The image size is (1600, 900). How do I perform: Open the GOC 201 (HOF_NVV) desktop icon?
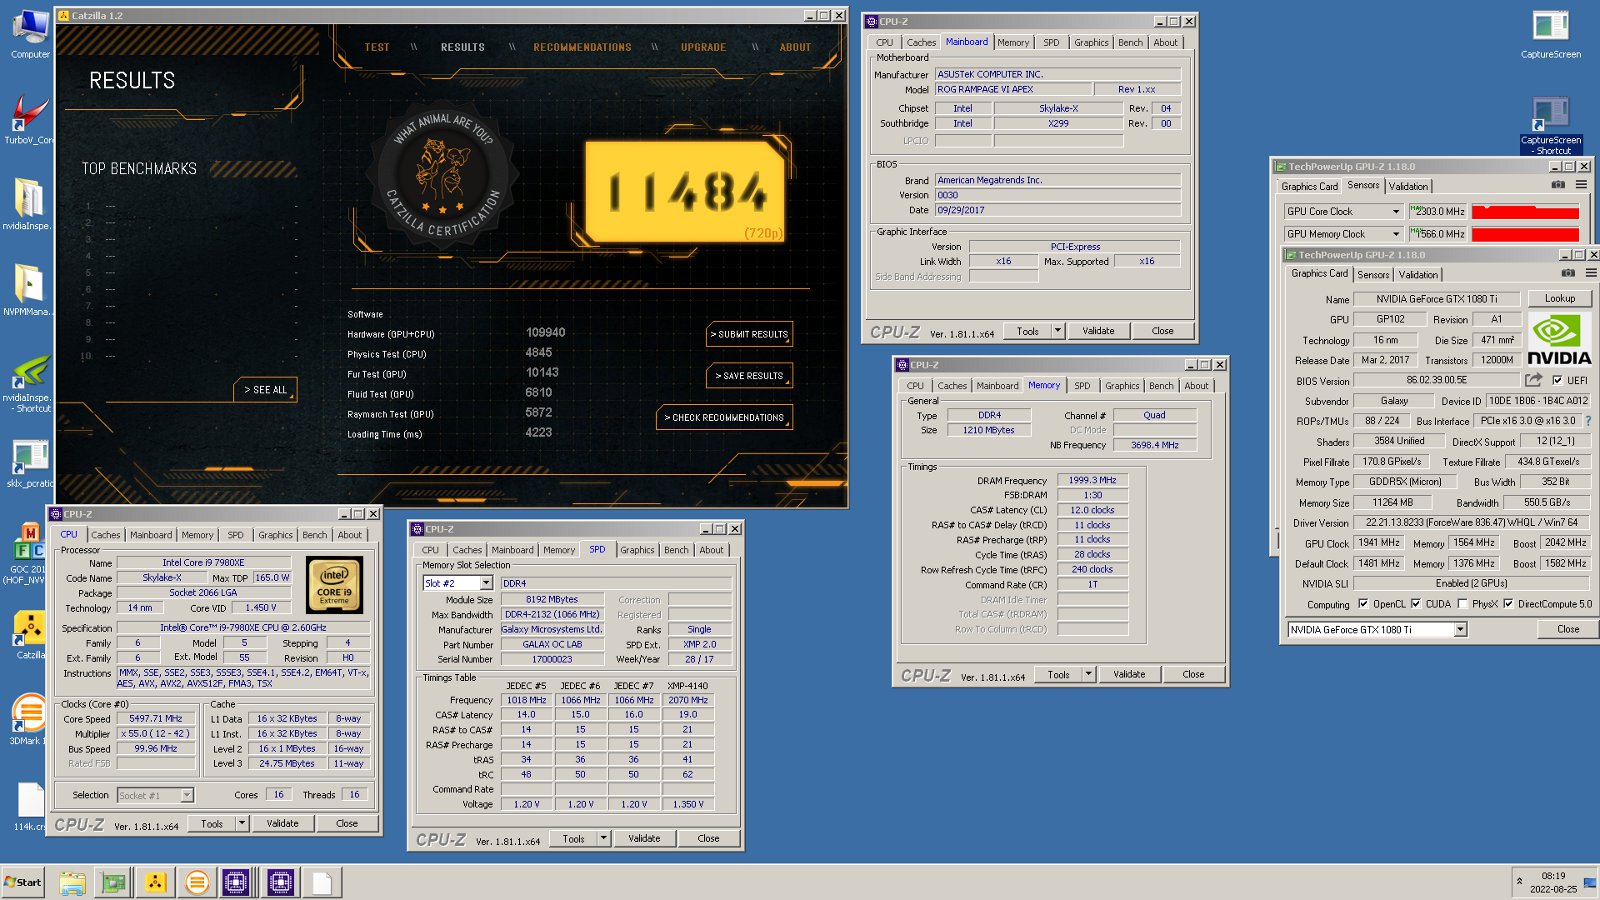(30, 552)
